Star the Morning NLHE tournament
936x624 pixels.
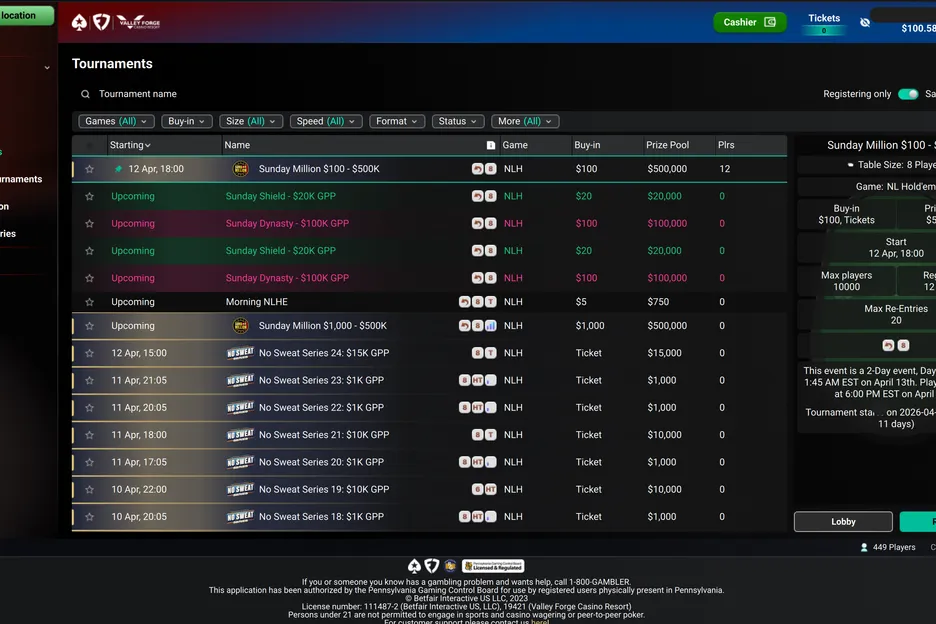88,301
